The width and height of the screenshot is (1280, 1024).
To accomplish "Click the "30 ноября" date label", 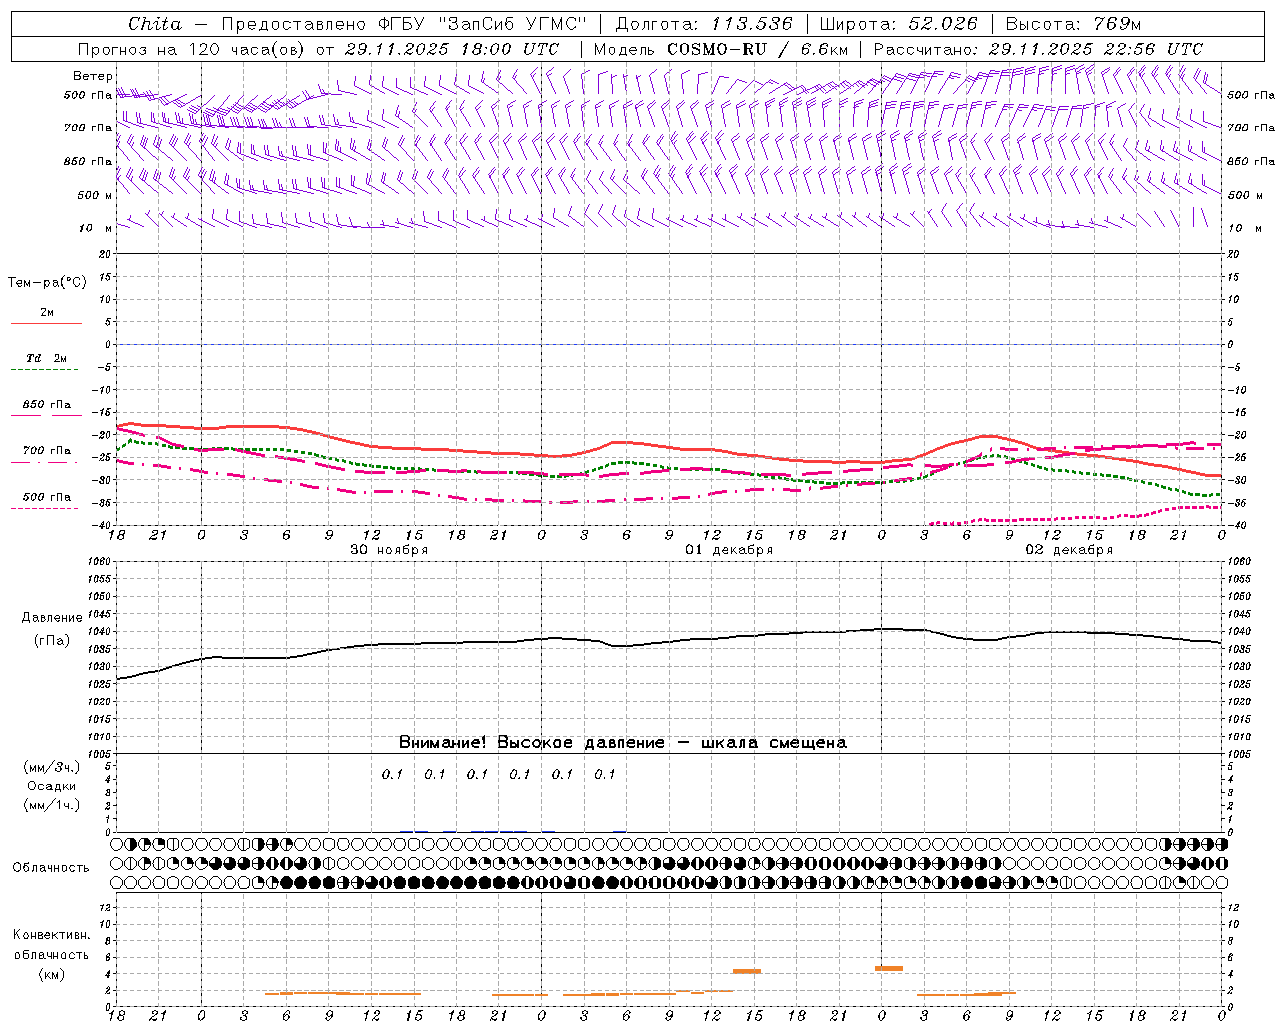I will [x=389, y=550].
